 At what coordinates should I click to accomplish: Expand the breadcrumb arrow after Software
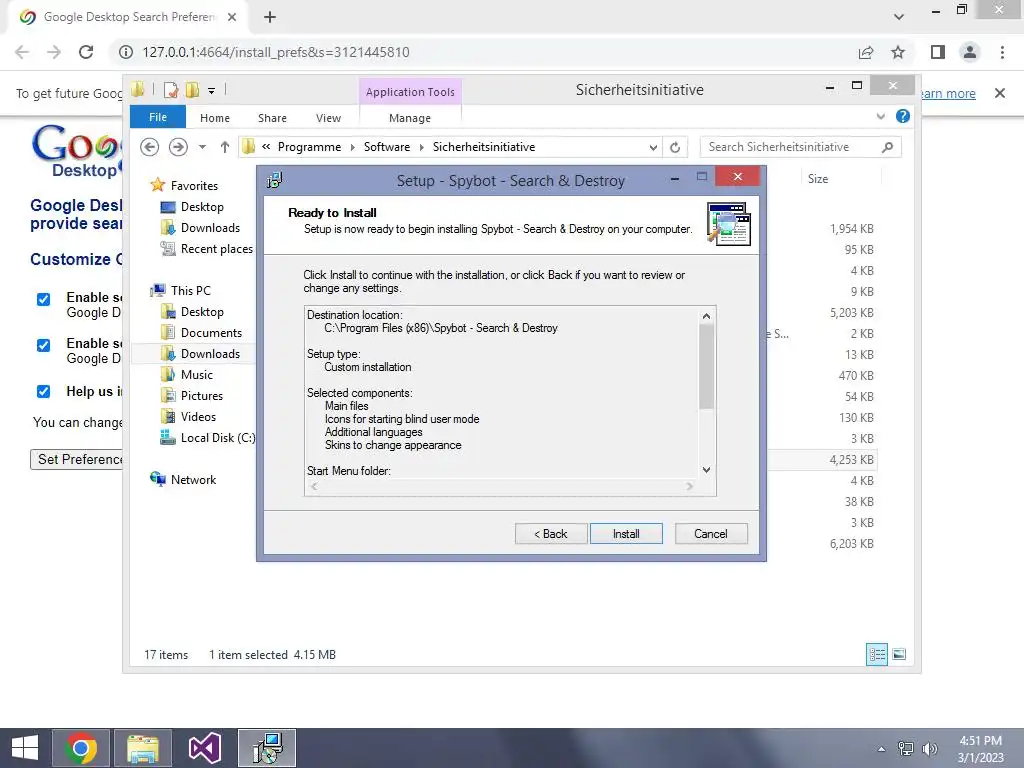tap(421, 148)
